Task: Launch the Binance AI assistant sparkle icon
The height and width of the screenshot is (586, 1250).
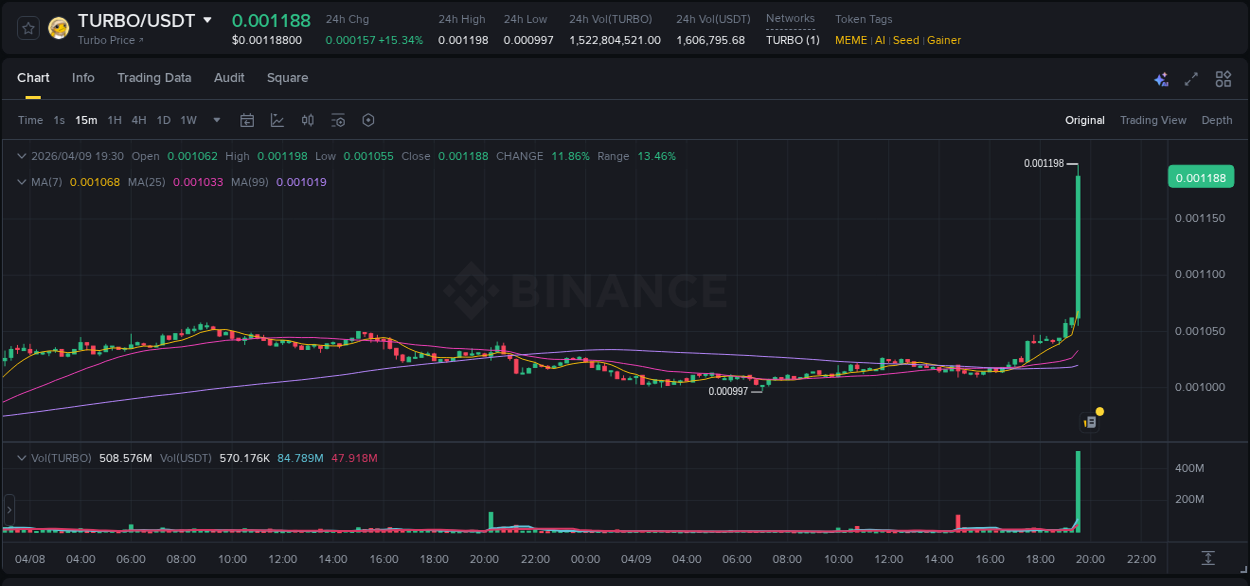Action: click(1160, 78)
